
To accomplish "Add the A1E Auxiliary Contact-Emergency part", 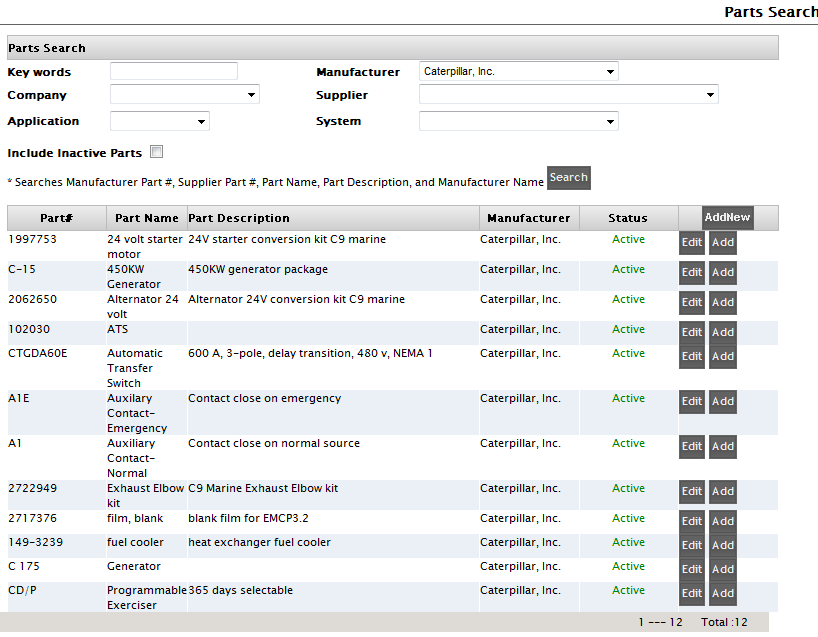I will (722, 401).
